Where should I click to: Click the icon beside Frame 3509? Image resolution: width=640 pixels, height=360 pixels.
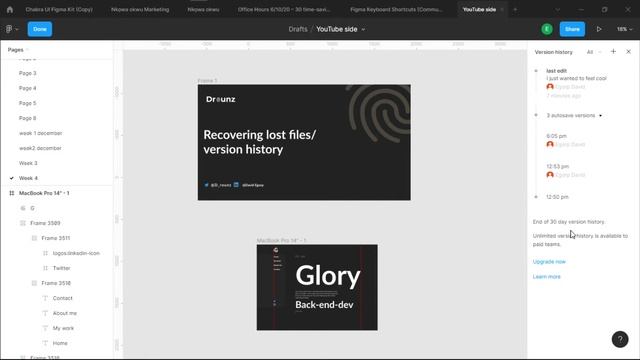click(x=23, y=223)
